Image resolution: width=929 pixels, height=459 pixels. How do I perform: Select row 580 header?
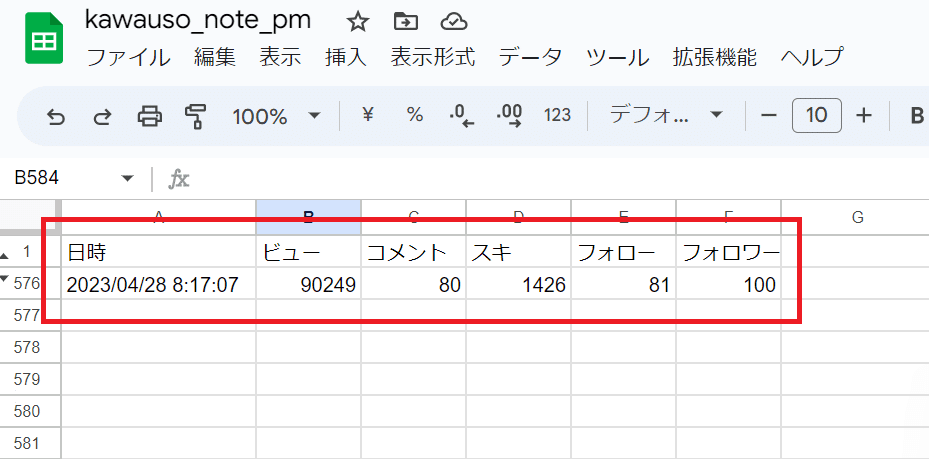[27, 411]
